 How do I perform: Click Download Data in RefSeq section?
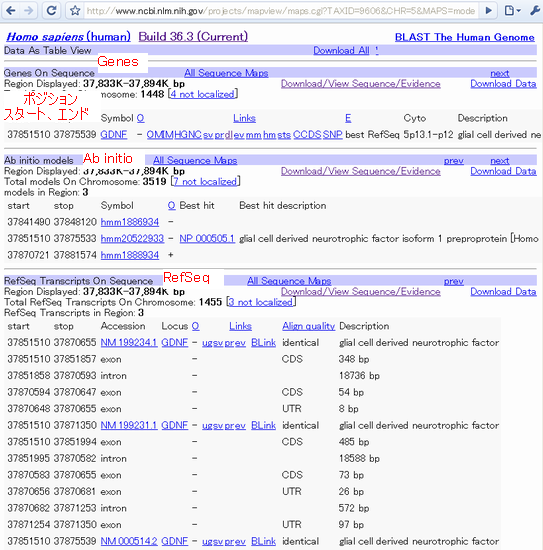pos(503,291)
